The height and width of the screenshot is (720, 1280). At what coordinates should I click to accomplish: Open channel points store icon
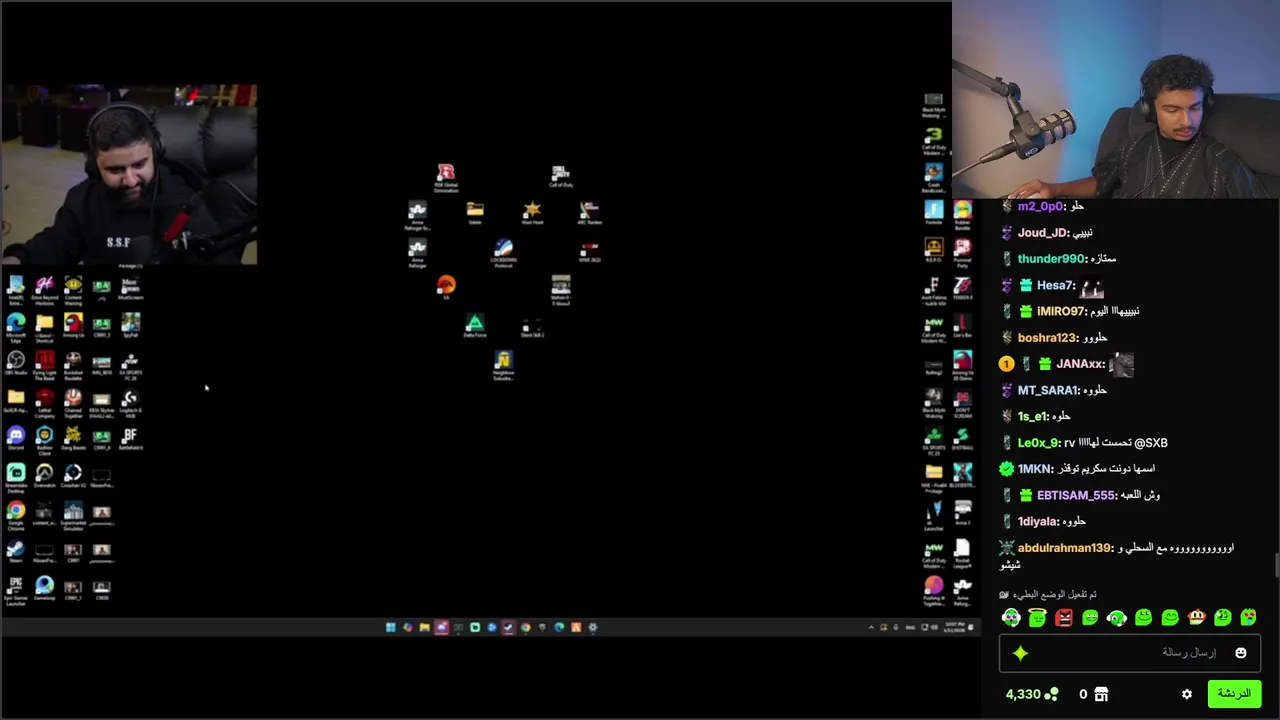[1101, 694]
